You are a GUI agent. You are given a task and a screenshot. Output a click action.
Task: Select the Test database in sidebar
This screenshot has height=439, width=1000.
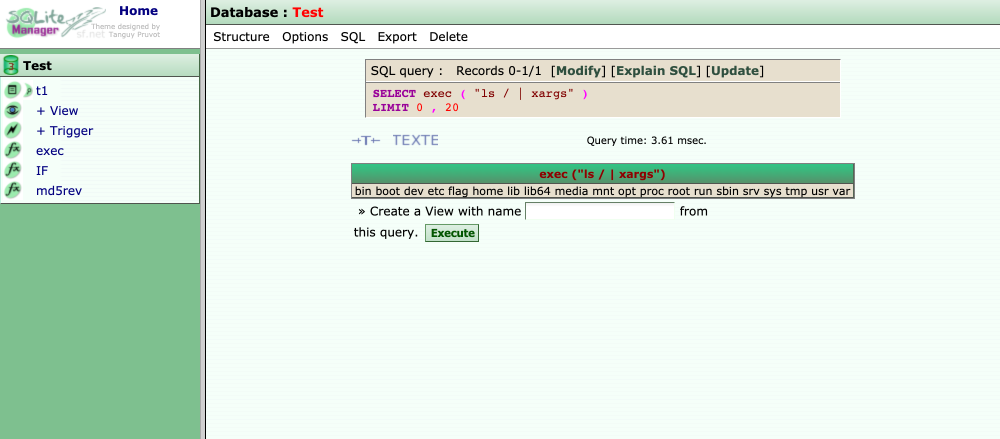37,66
